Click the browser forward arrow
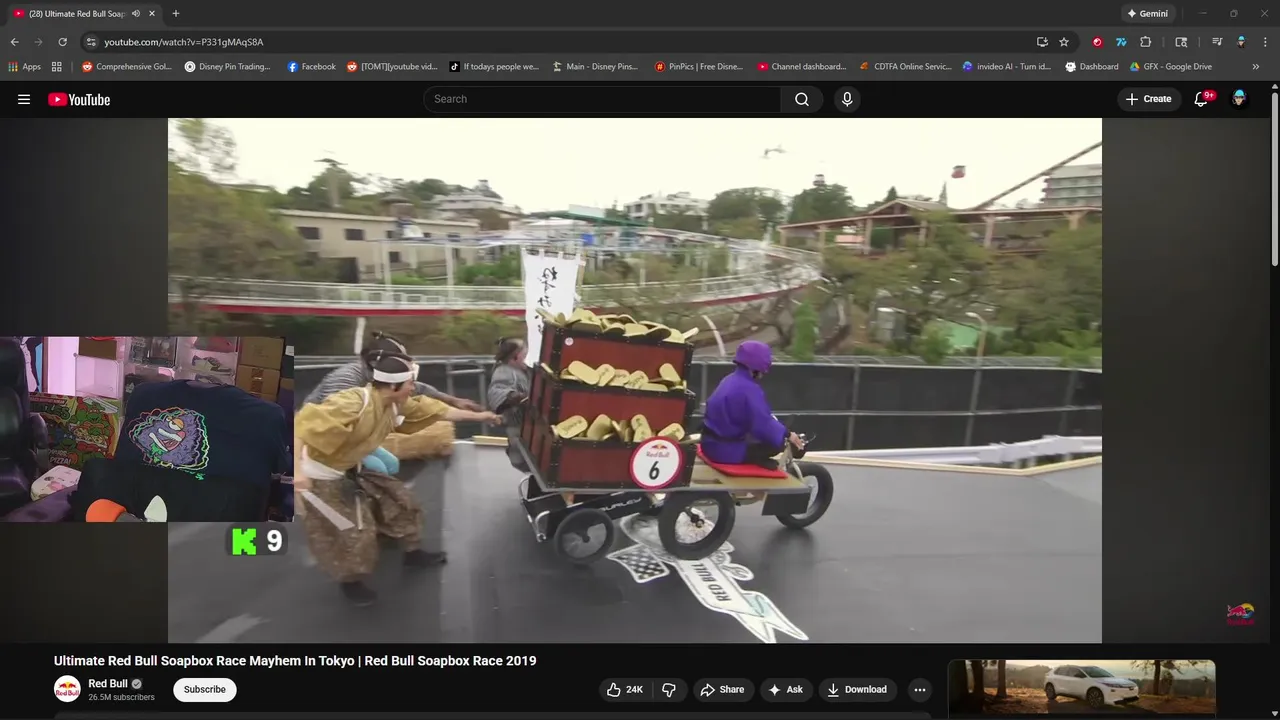This screenshot has width=1280, height=720. click(38, 42)
